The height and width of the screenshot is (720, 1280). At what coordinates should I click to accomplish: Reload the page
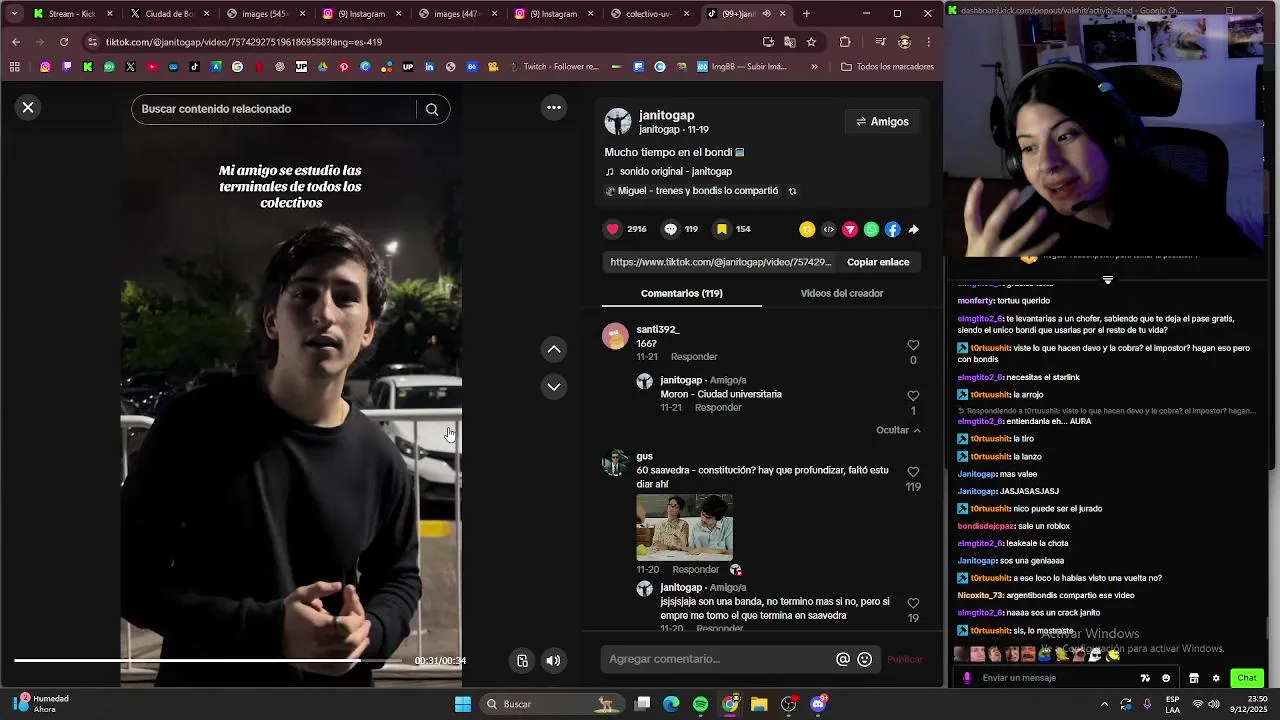pyautogui.click(x=64, y=42)
